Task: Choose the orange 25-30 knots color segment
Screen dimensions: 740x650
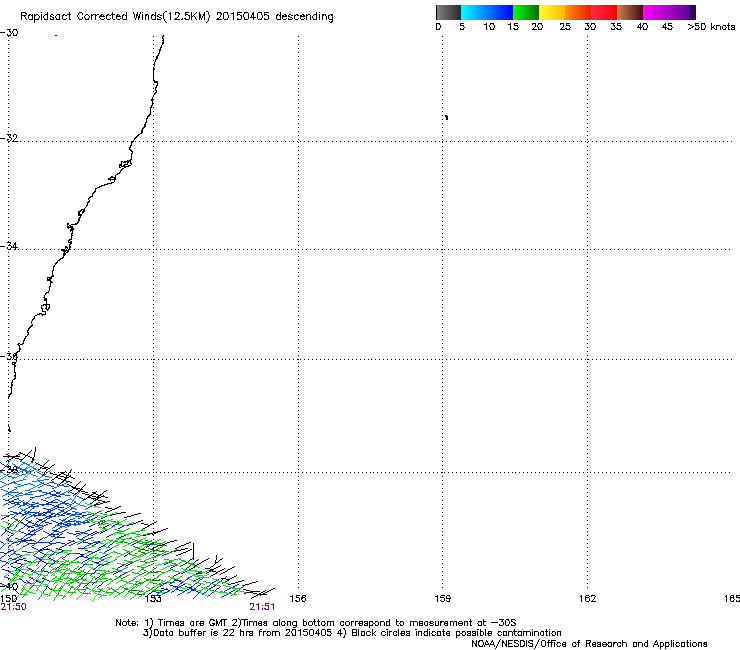Action: pyautogui.click(x=578, y=12)
